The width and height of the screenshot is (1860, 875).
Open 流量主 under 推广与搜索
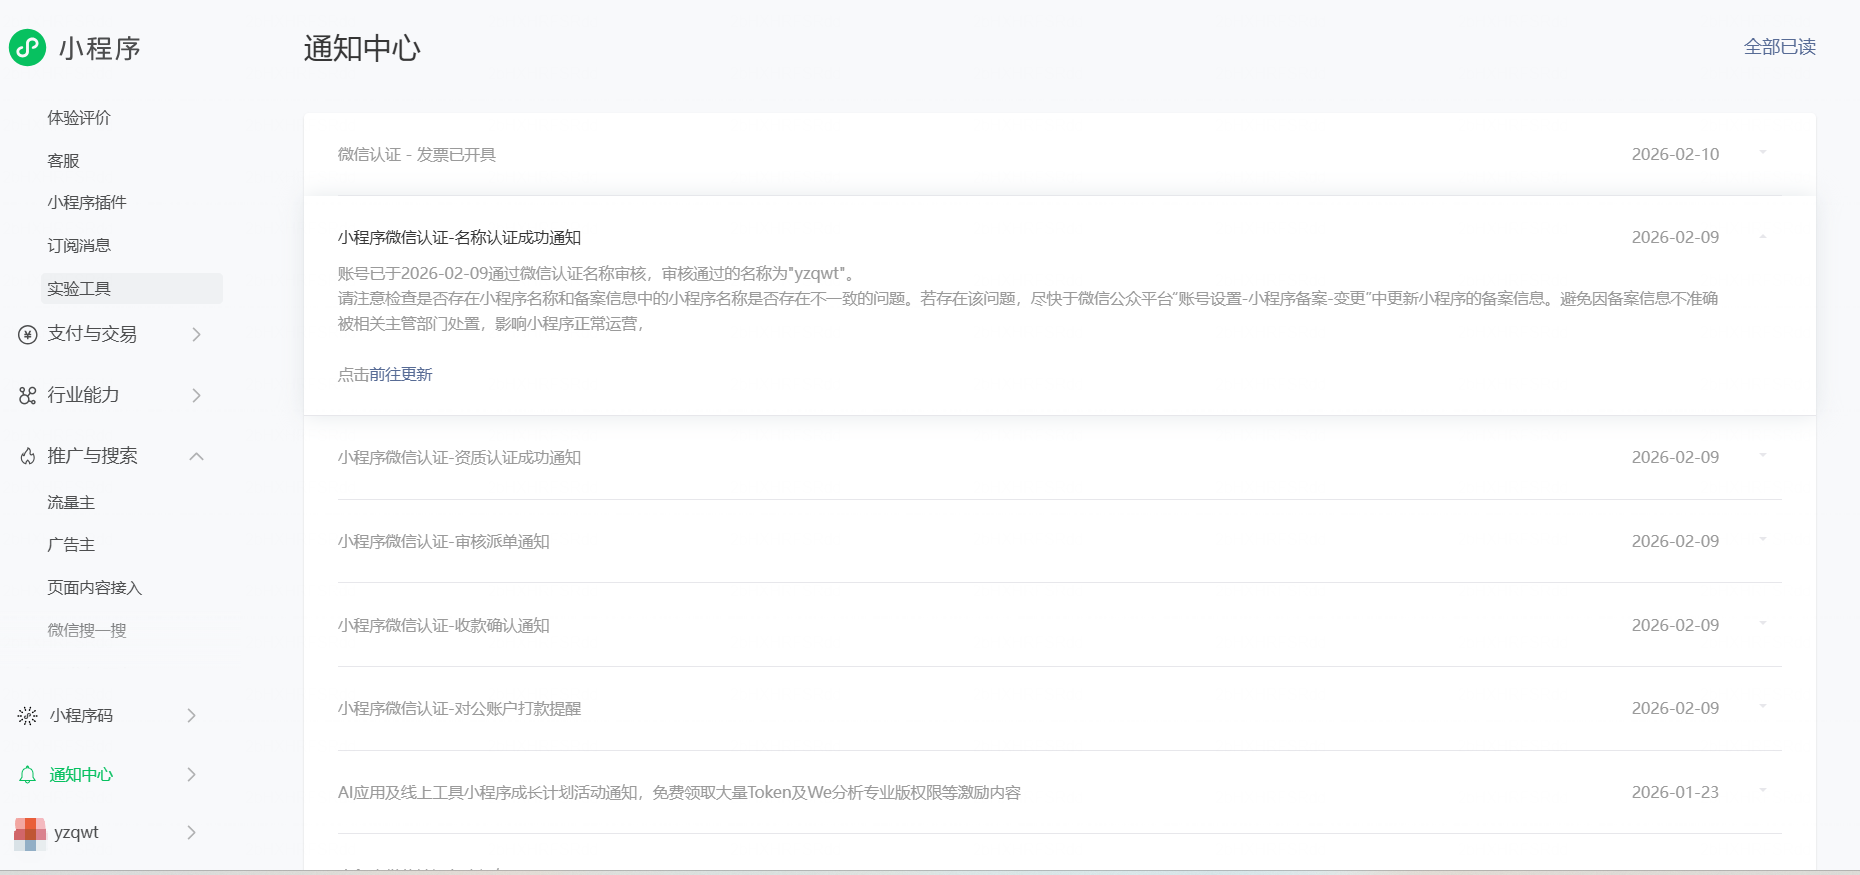tap(71, 503)
